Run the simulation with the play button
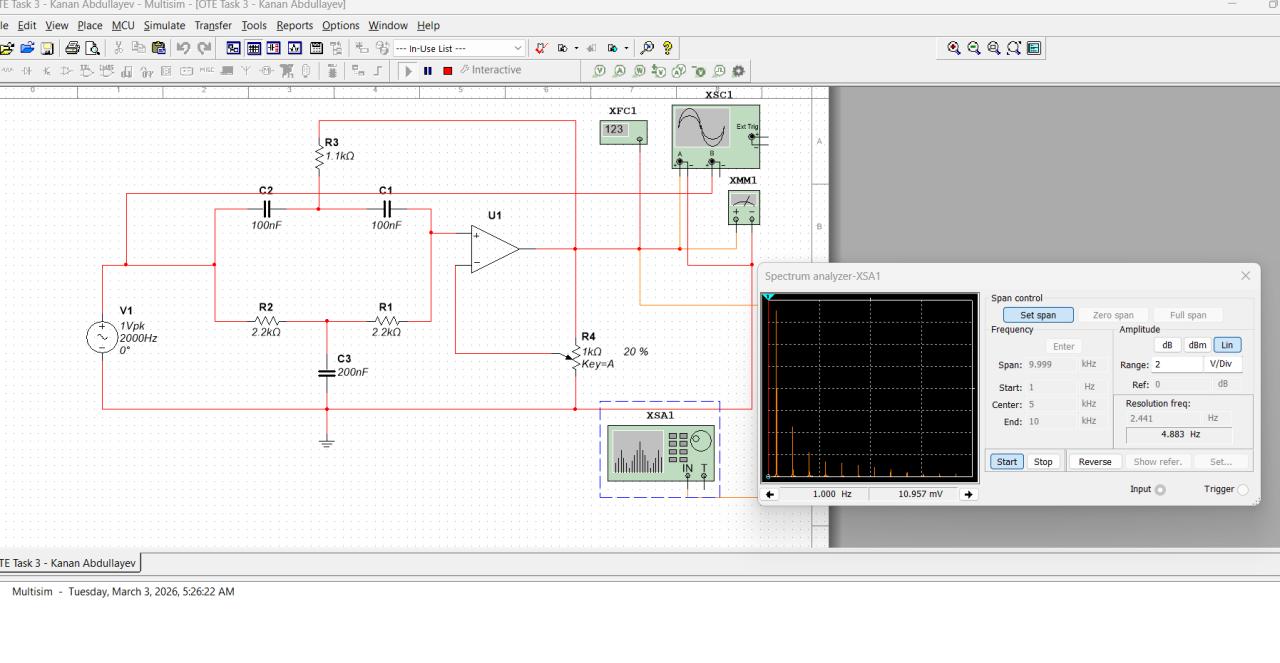 pos(408,71)
